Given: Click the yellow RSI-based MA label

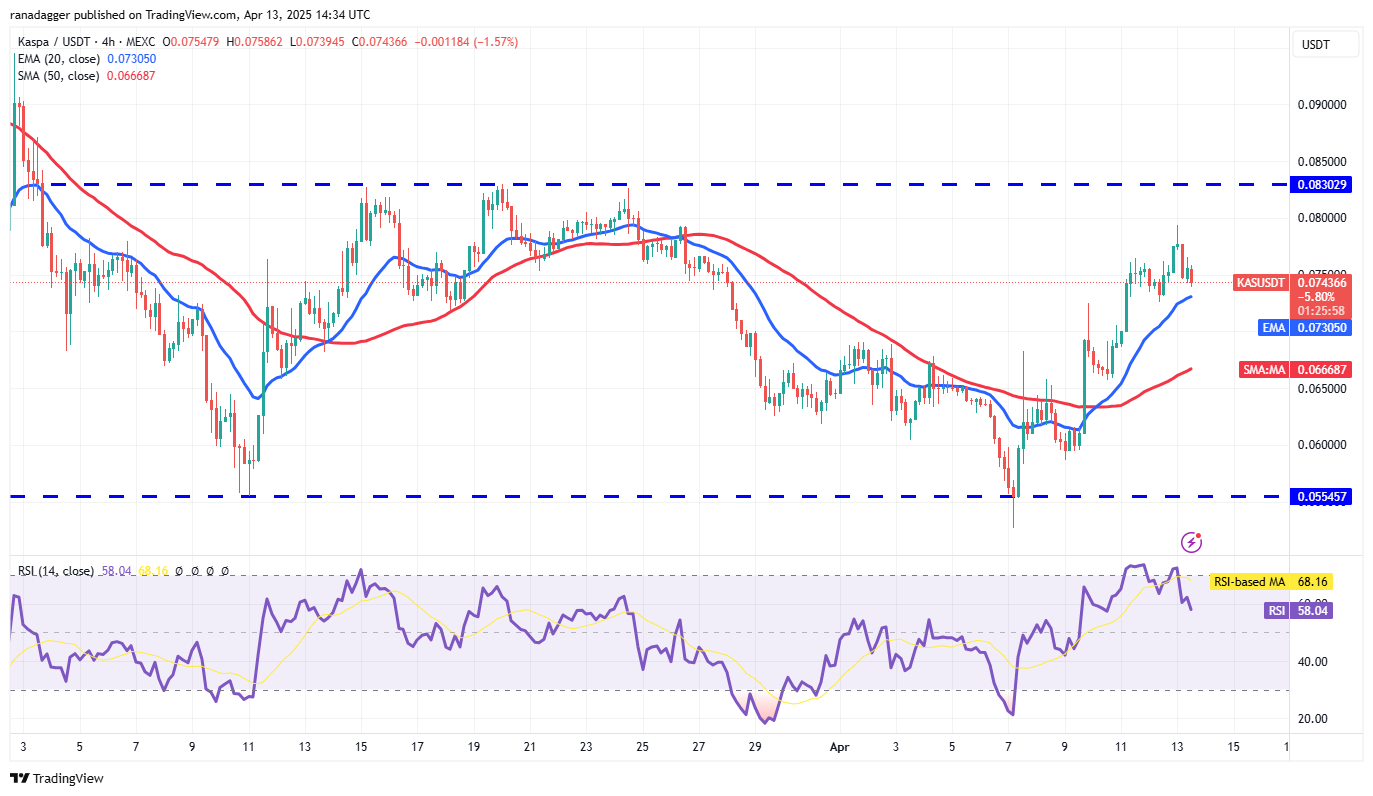Looking at the screenshot, I should [1248, 581].
